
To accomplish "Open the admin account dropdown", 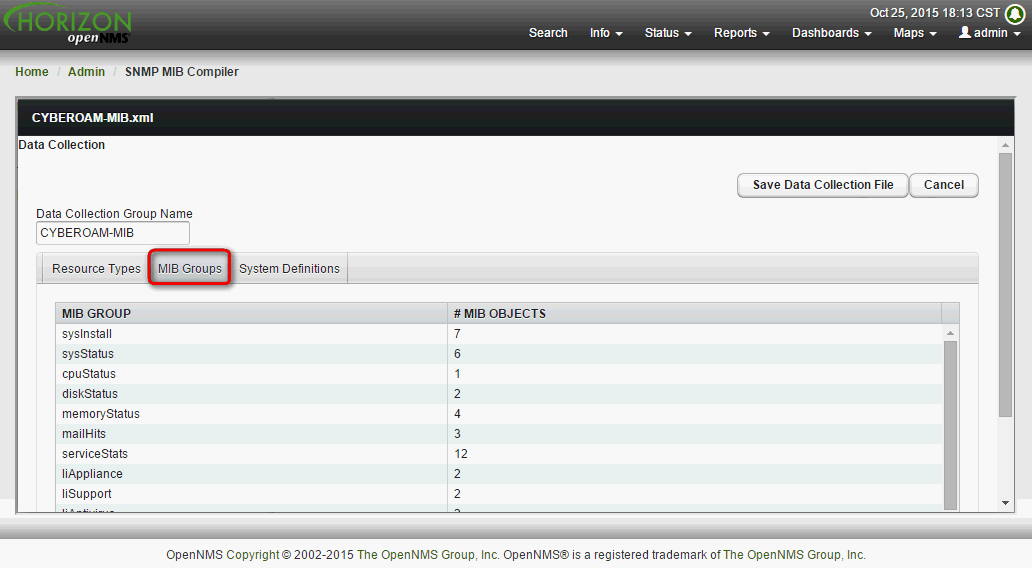I will tap(990, 33).
